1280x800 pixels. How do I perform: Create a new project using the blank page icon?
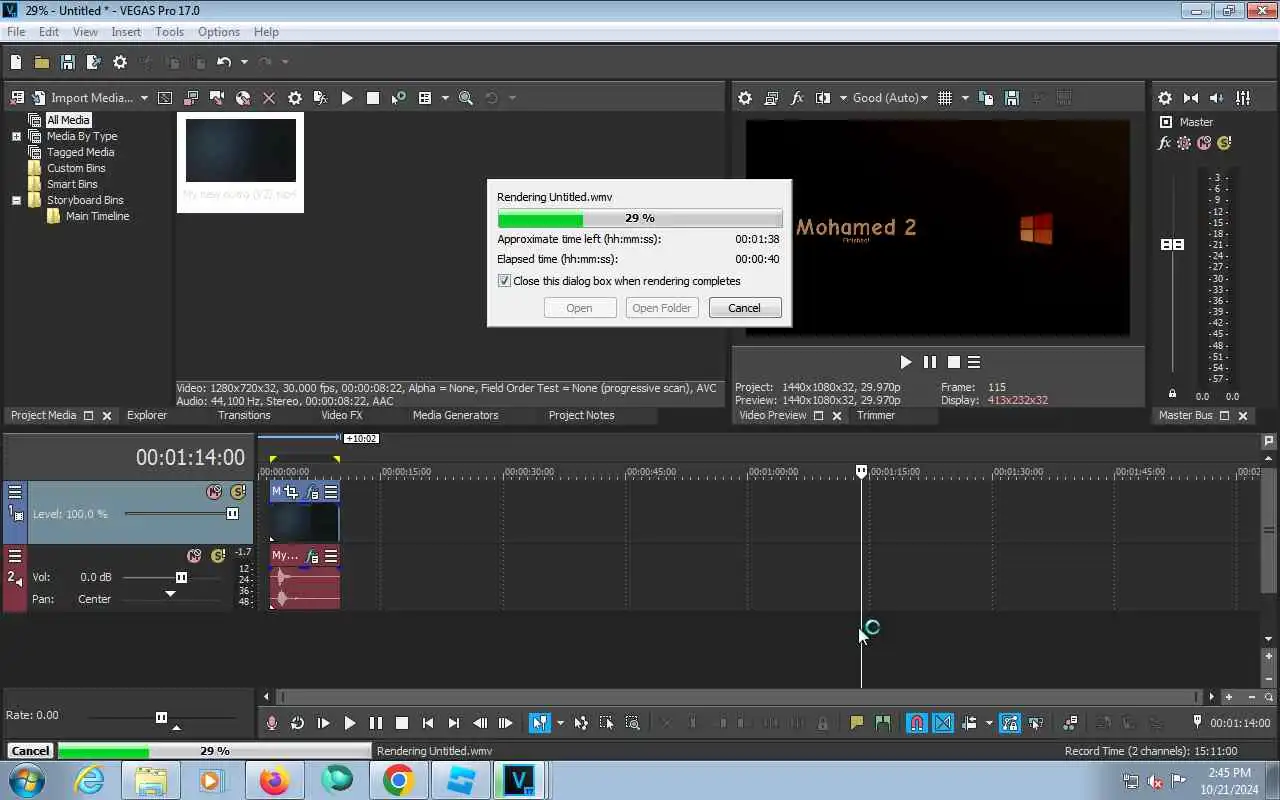click(16, 62)
